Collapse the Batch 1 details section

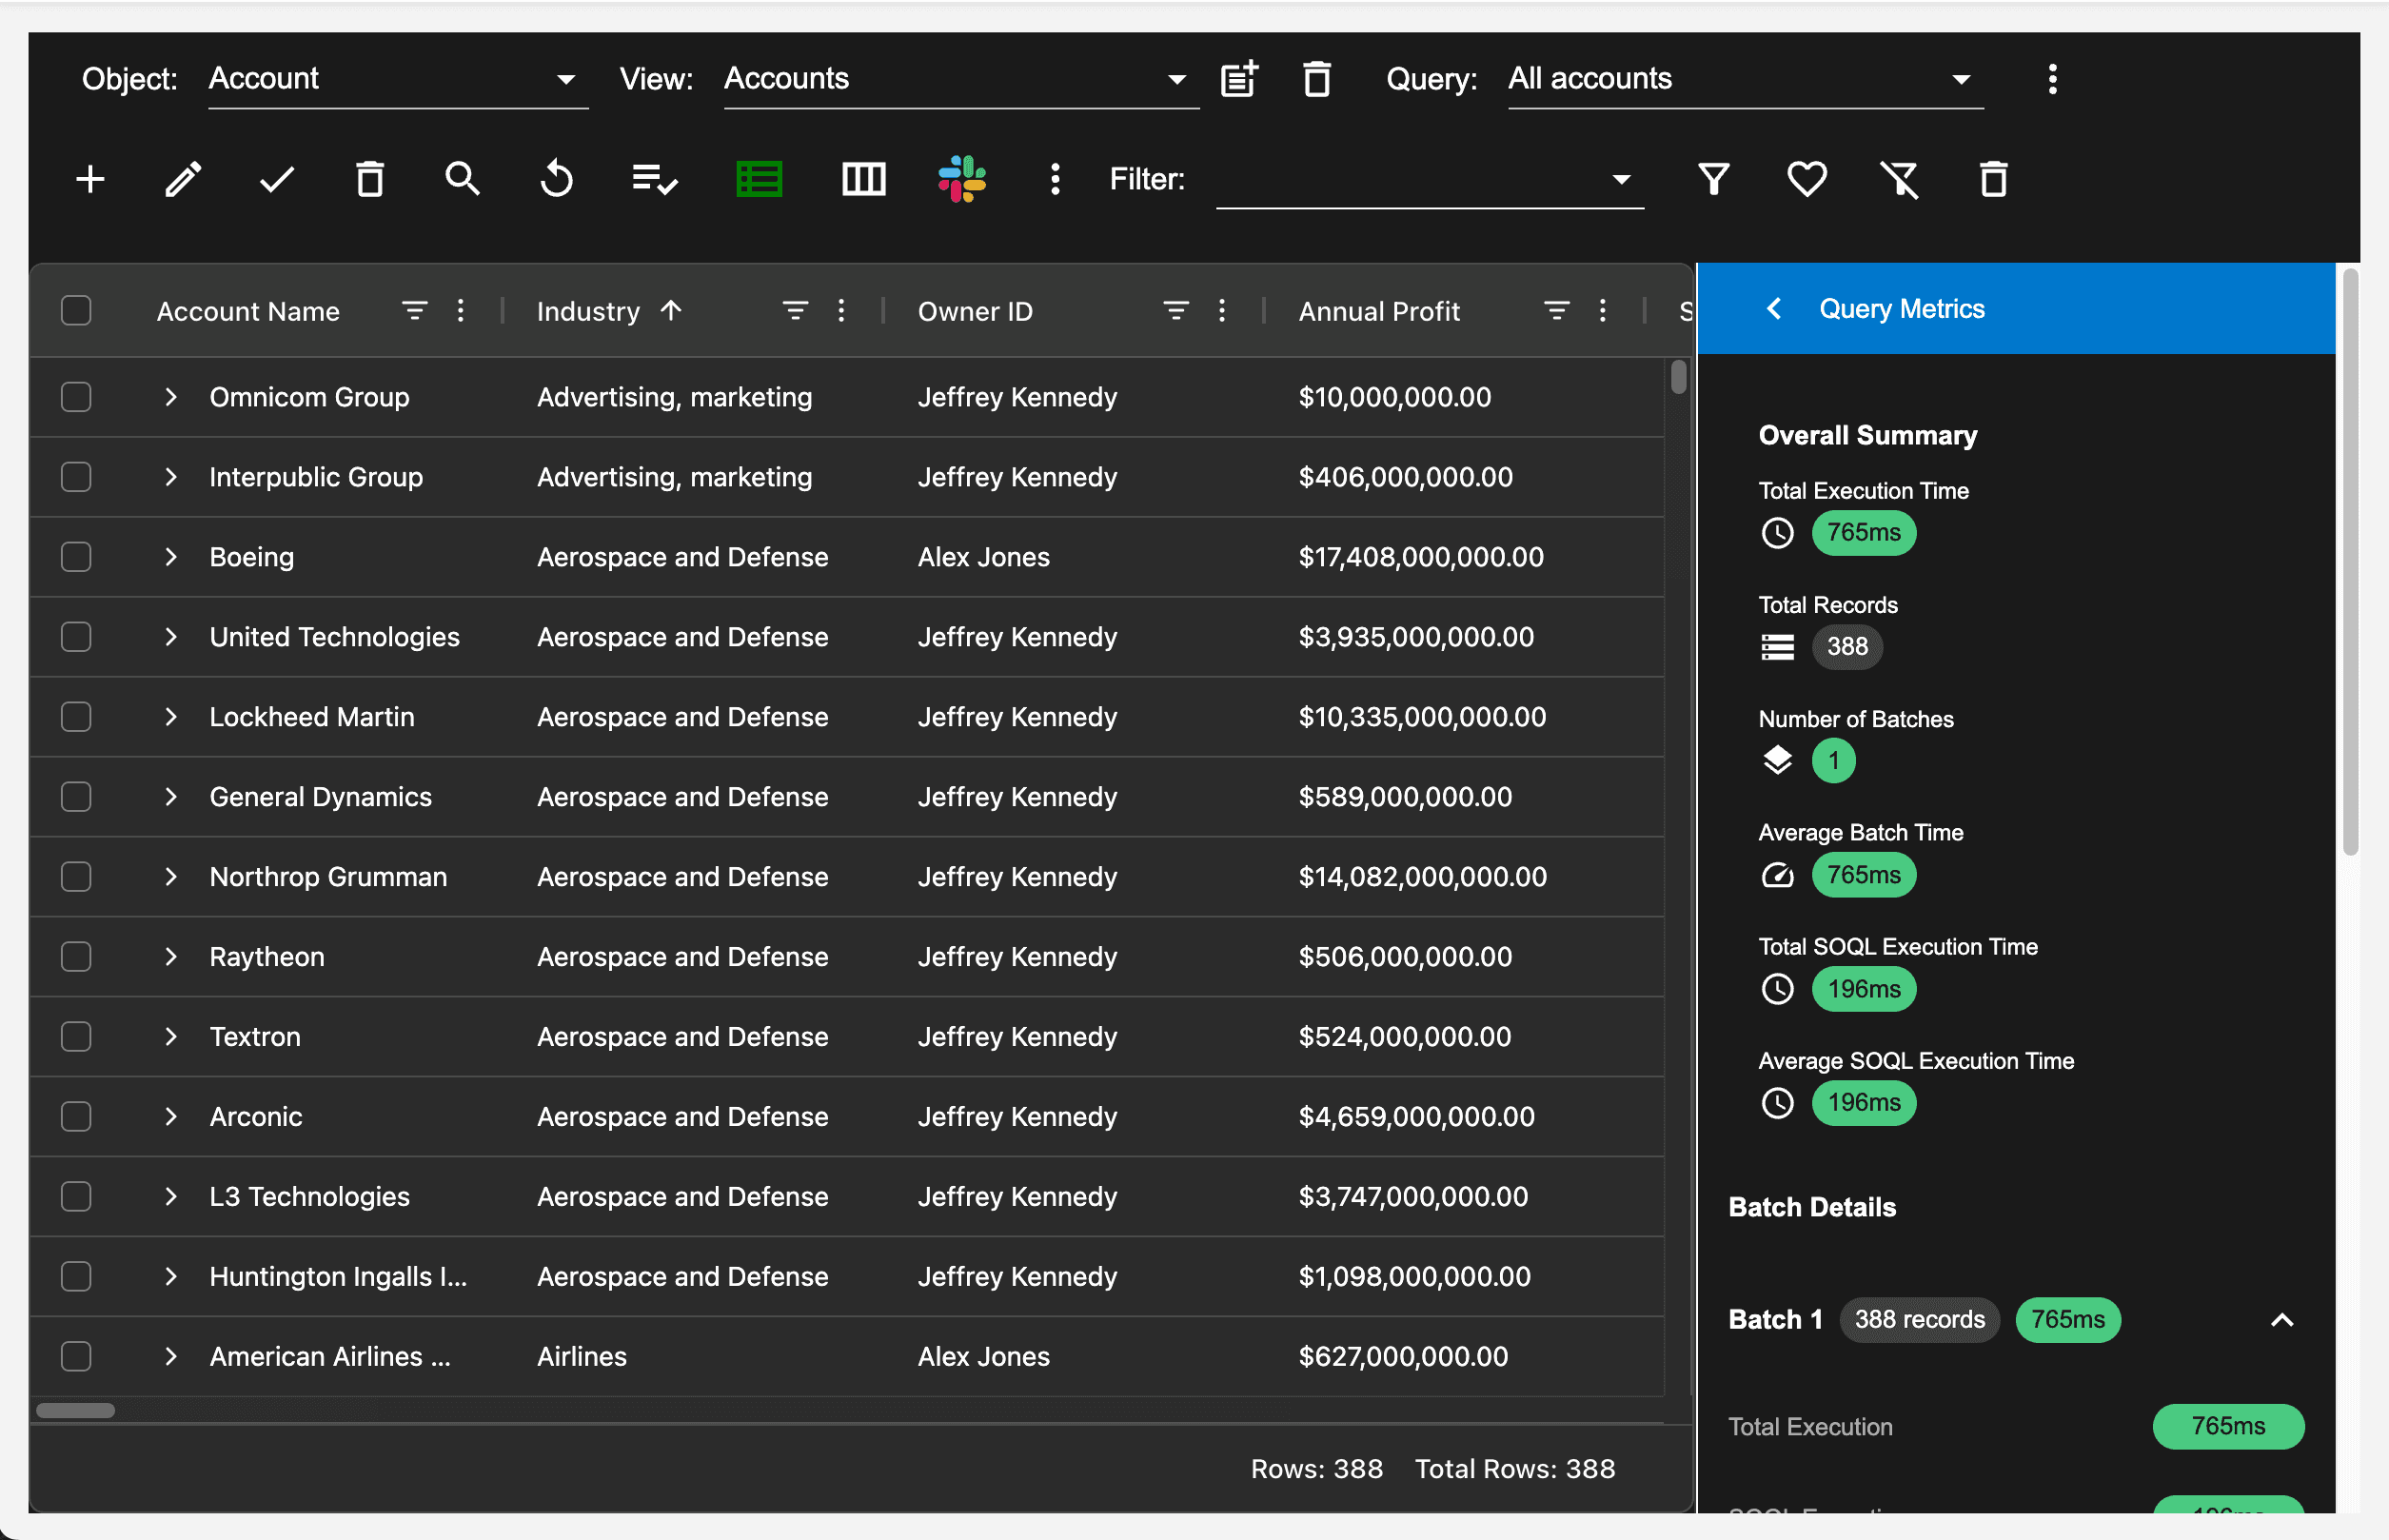(2281, 1320)
